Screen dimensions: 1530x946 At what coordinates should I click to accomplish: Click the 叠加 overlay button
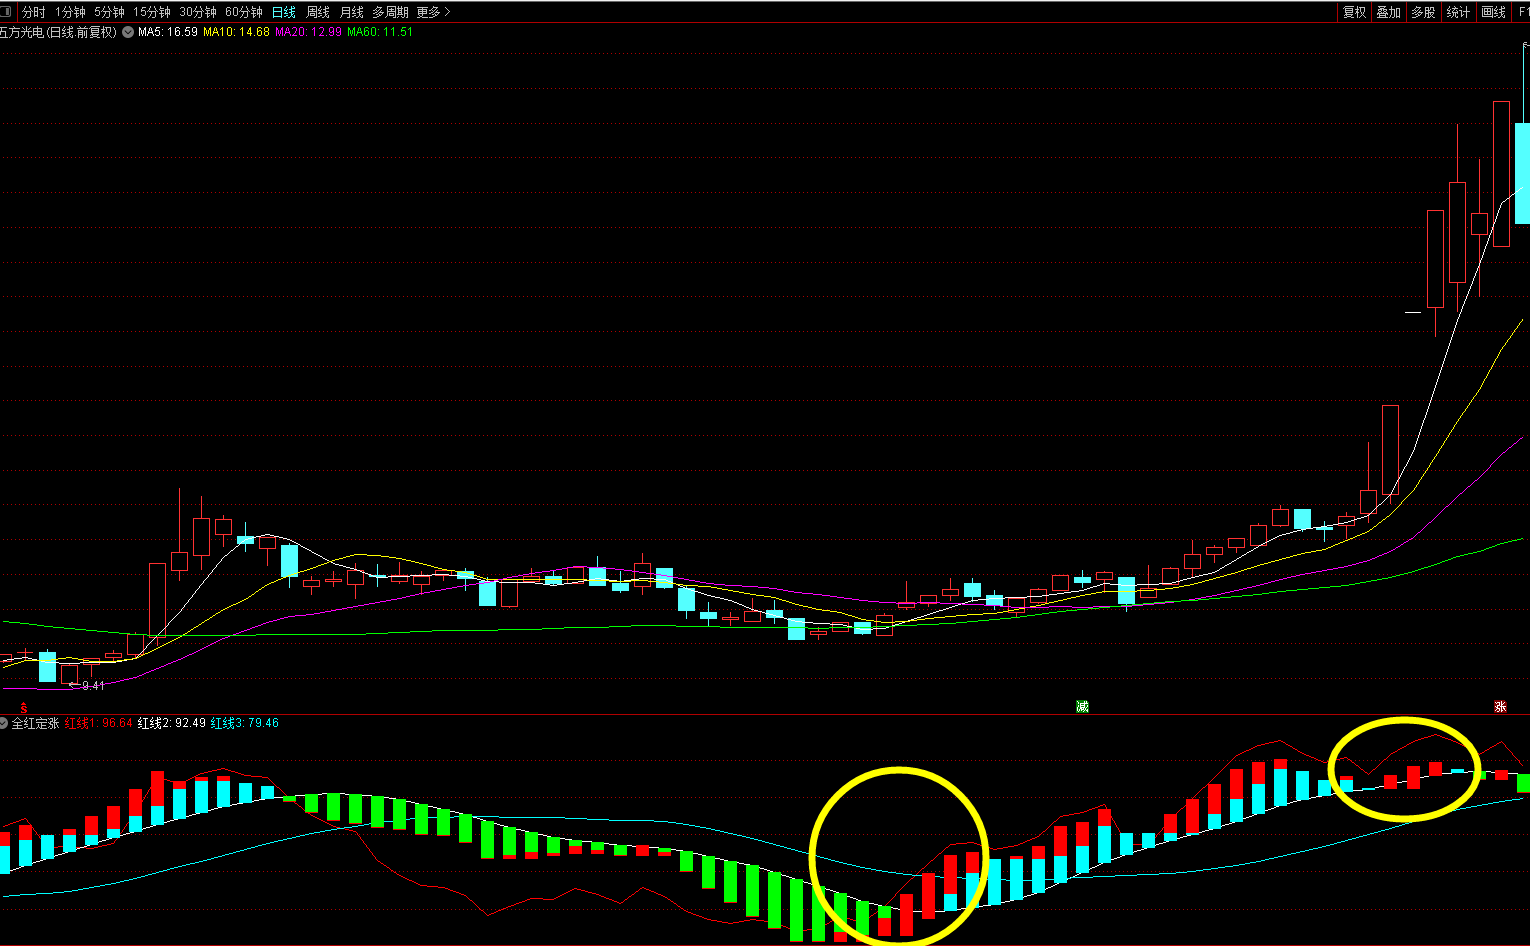[x=1388, y=12]
